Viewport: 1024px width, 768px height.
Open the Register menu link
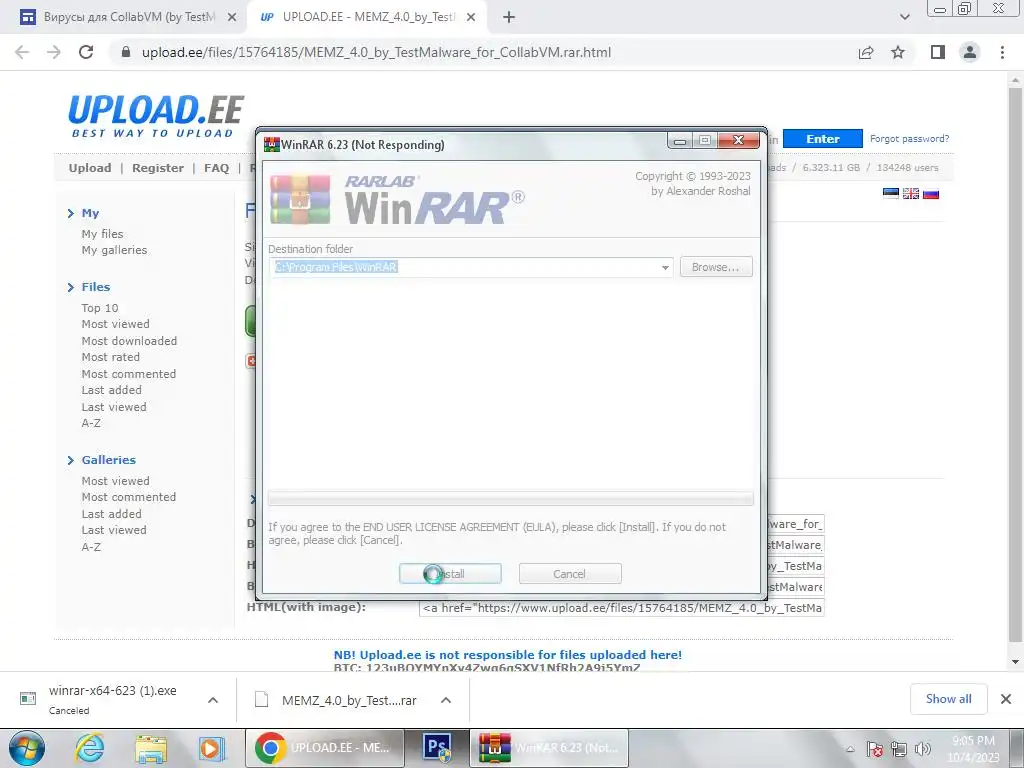pyautogui.click(x=158, y=168)
